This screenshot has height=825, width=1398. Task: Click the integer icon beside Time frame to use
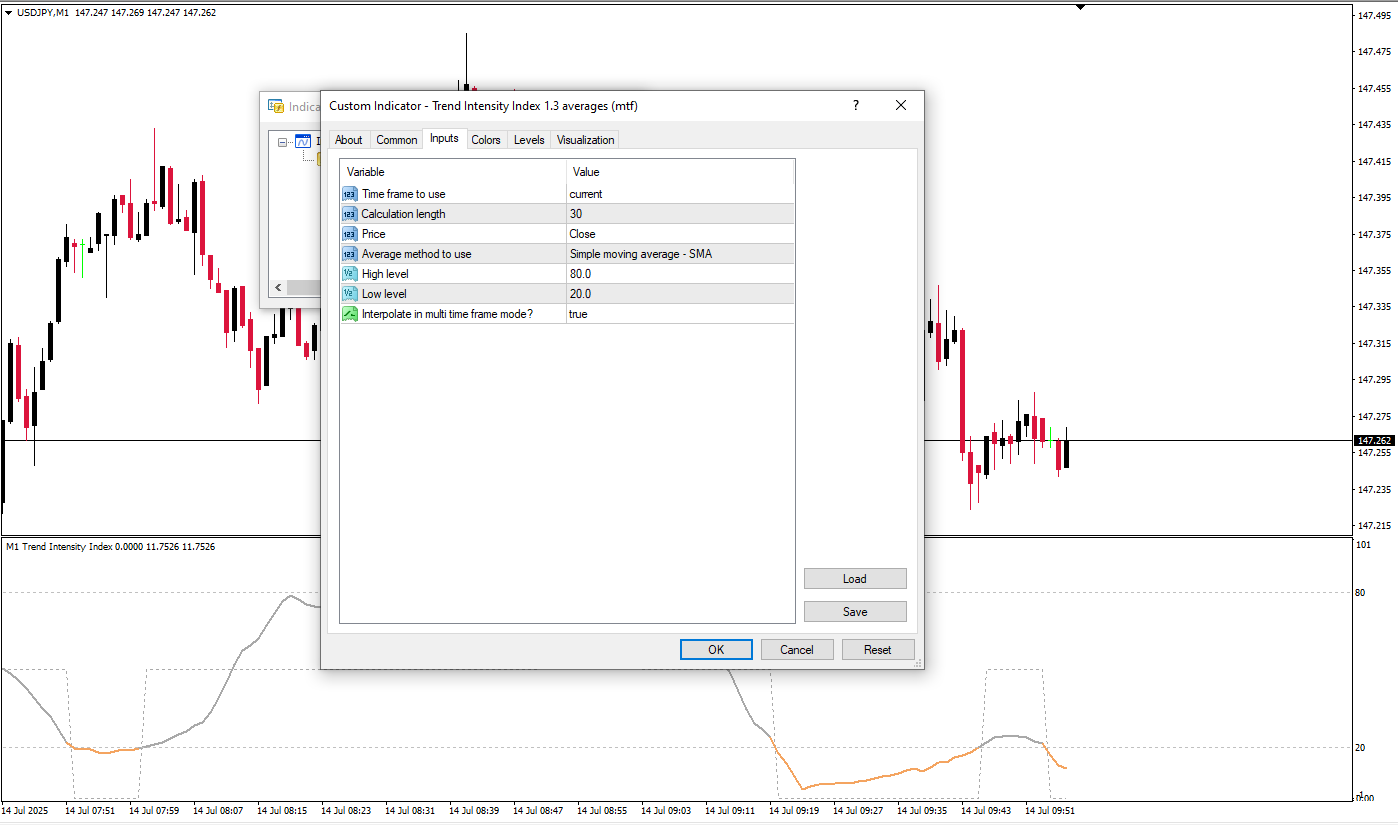click(x=349, y=194)
